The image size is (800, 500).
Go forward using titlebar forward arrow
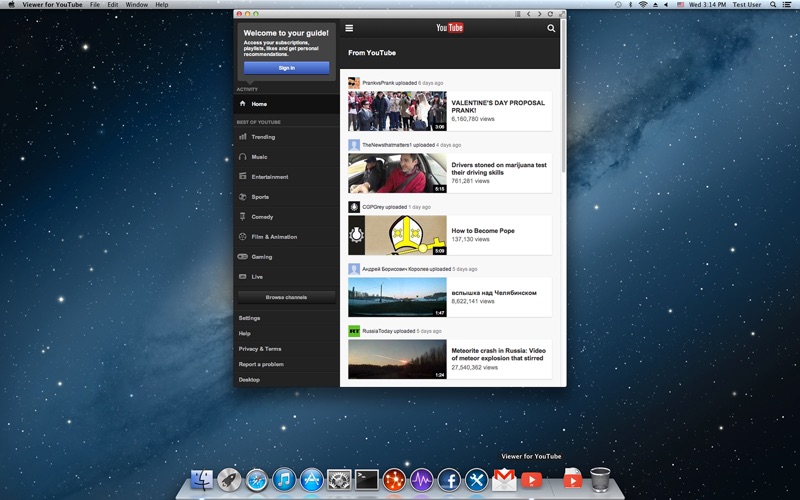[x=539, y=14]
